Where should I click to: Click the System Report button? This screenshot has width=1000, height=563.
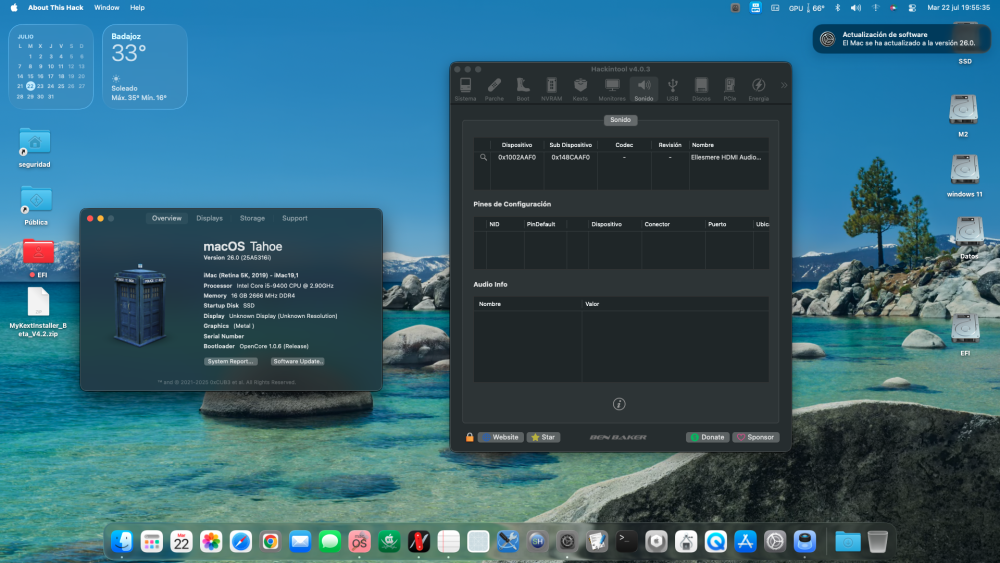pos(231,362)
